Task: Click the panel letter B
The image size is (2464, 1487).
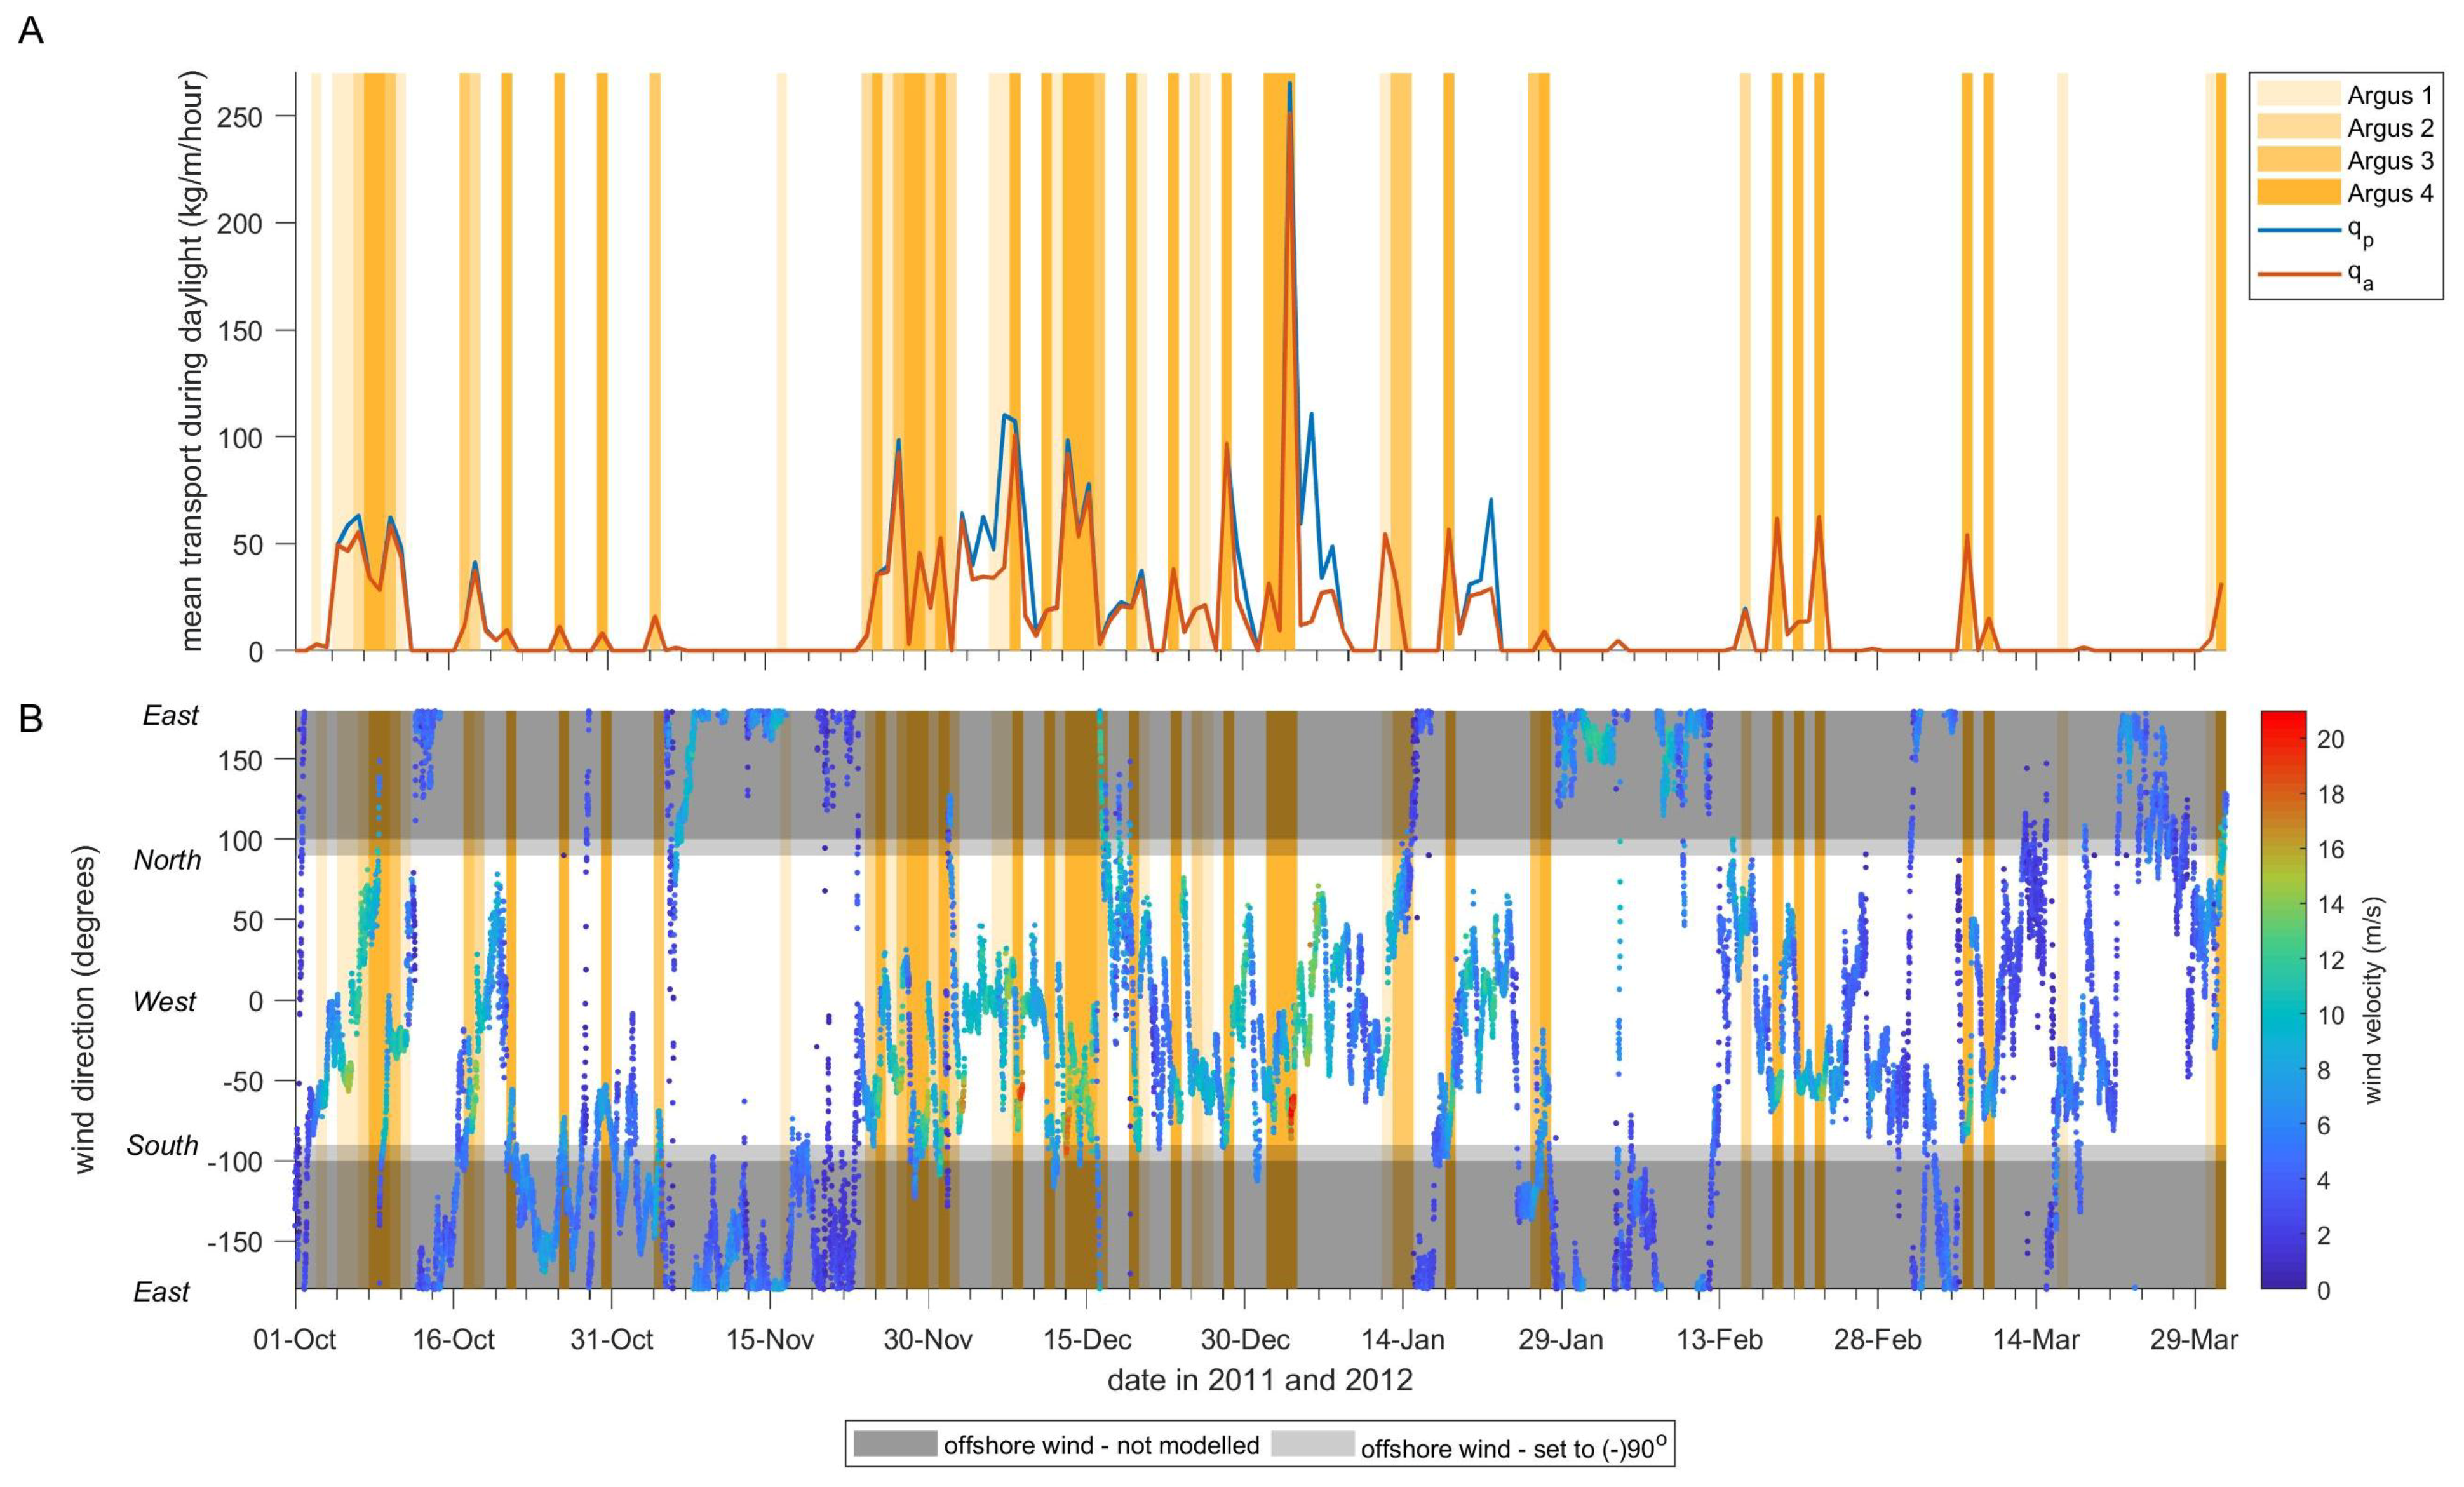Action: (x=31, y=719)
